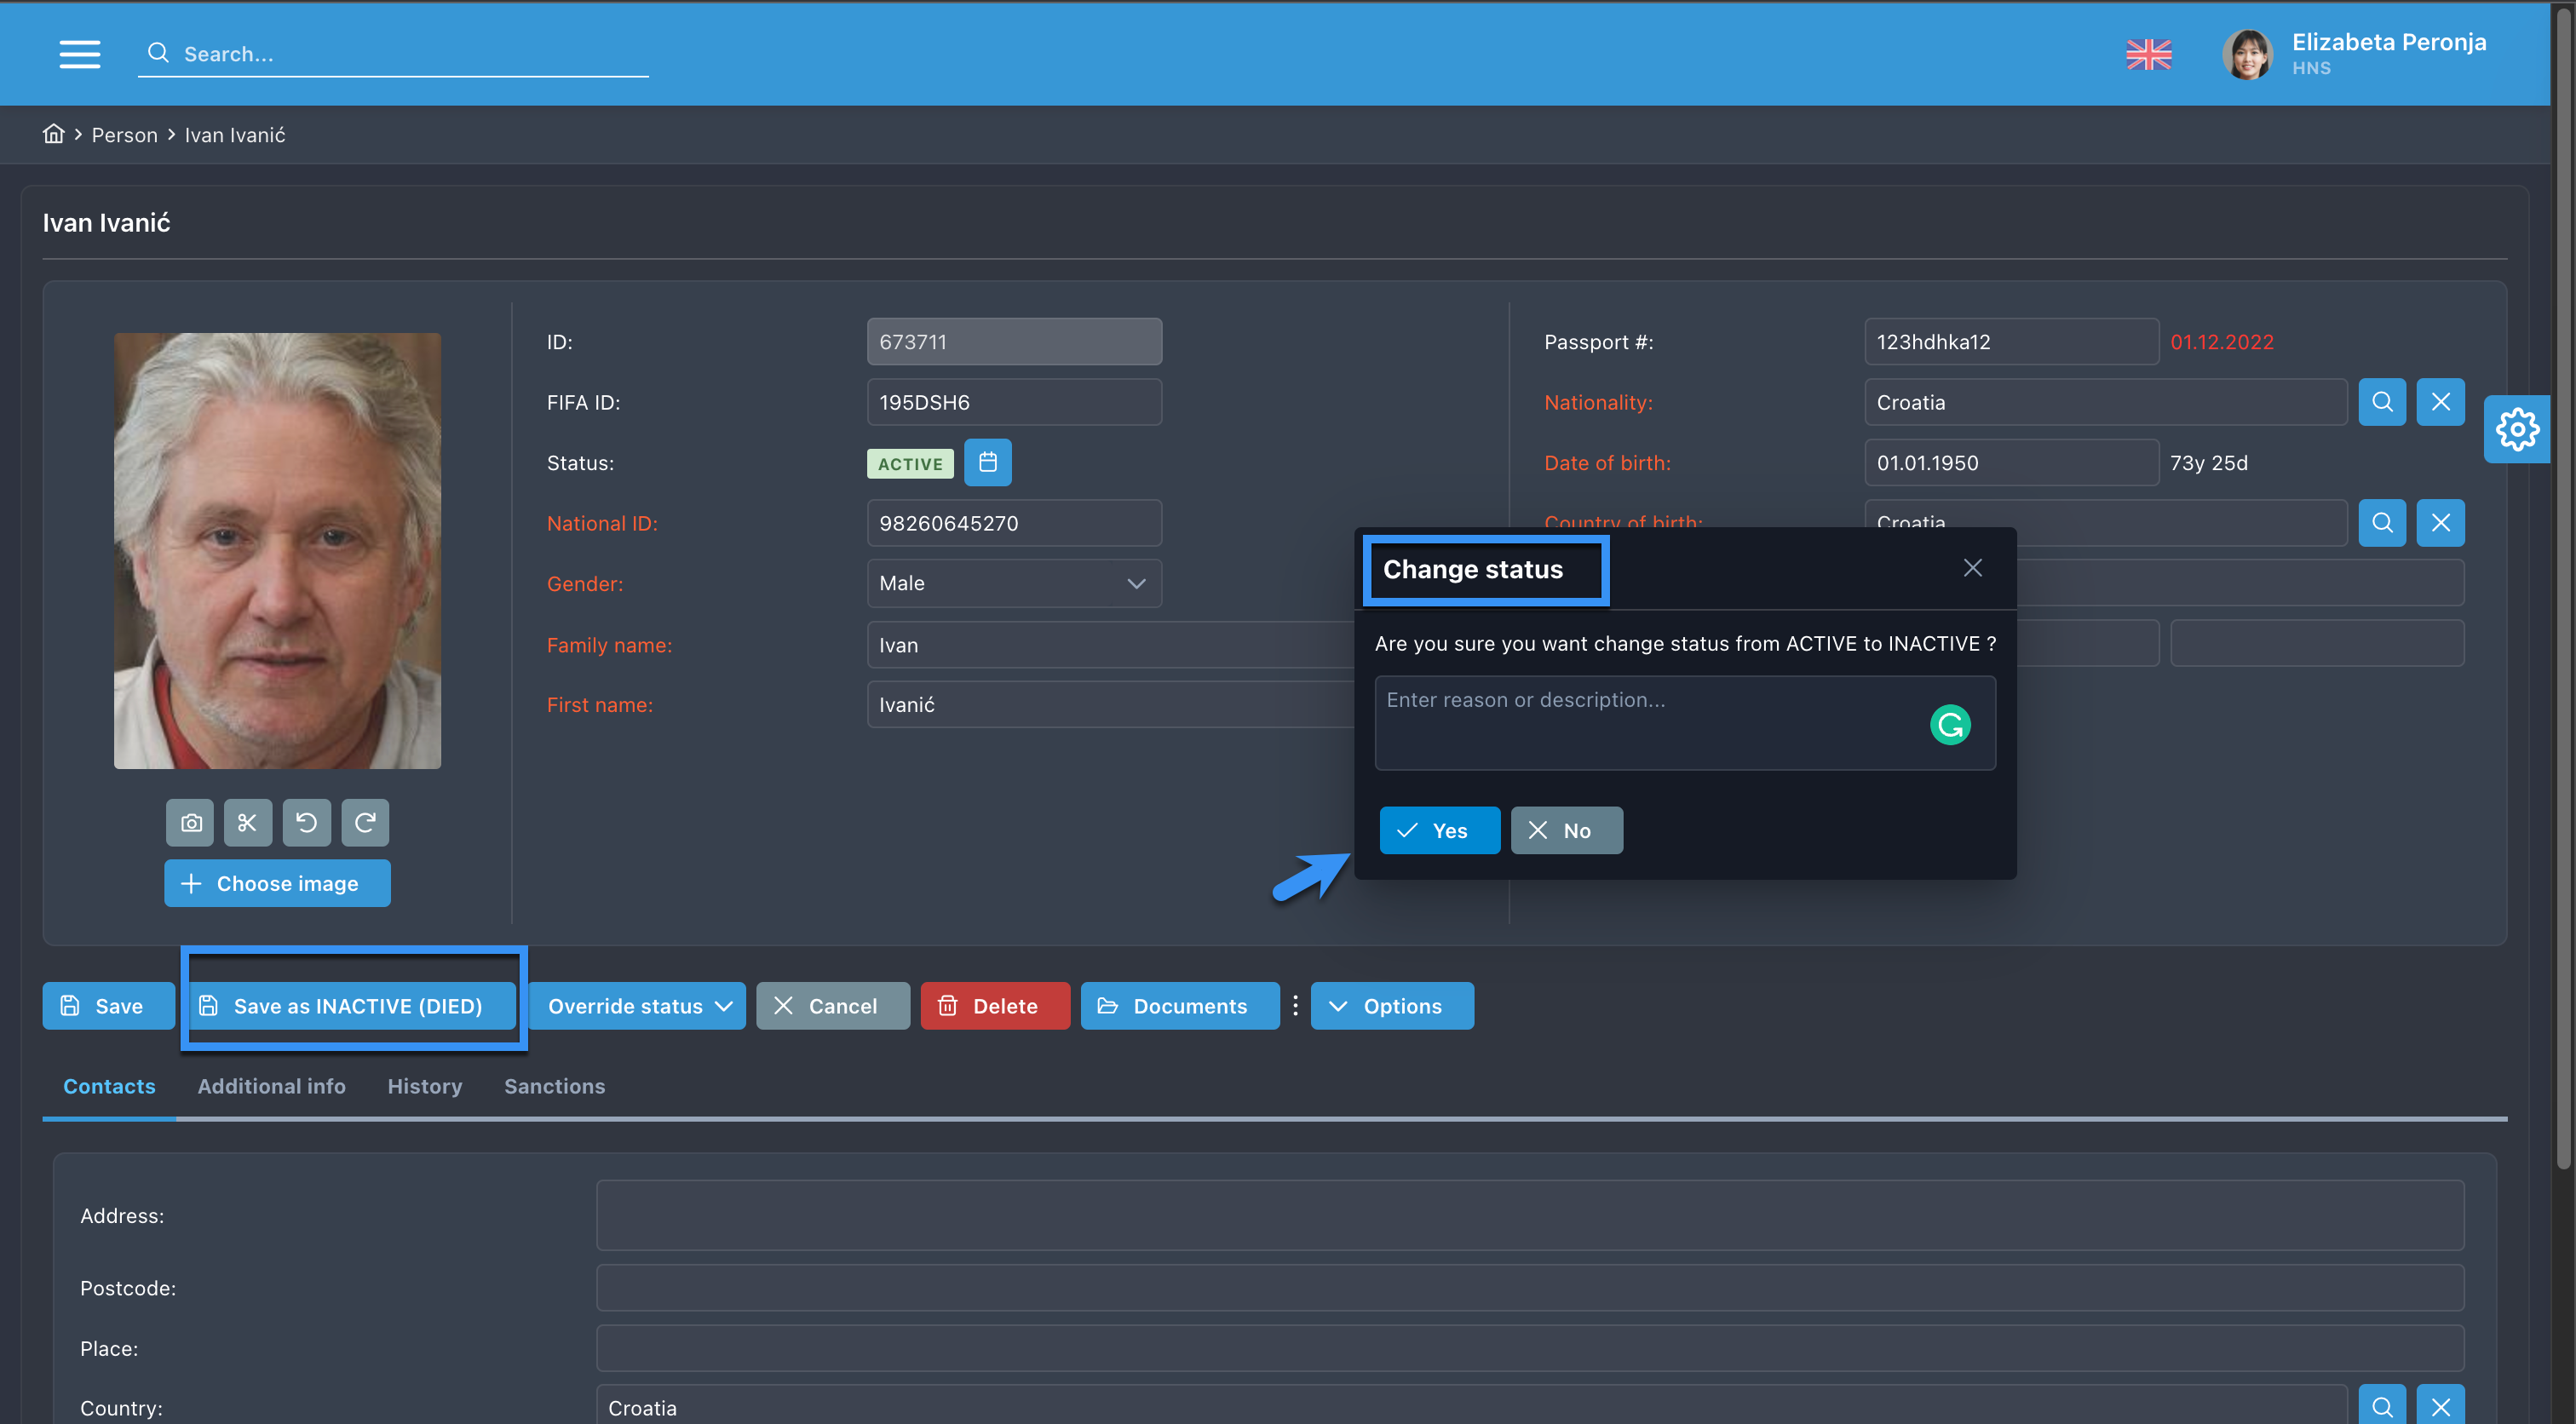The image size is (2576, 1424).
Task: Open status calendar icon next to ACTIVE
Action: coord(987,462)
